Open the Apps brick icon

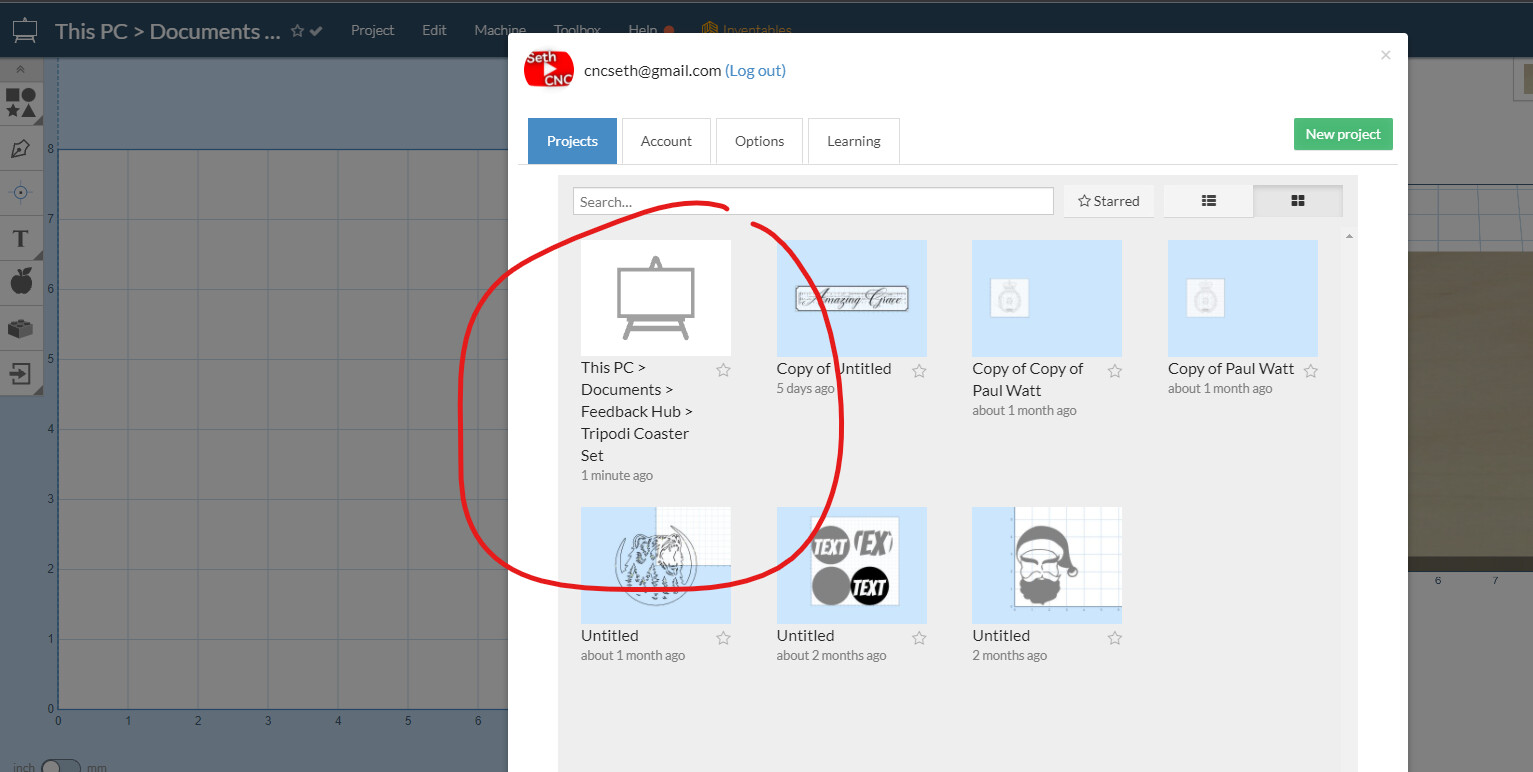pyautogui.click(x=21, y=328)
